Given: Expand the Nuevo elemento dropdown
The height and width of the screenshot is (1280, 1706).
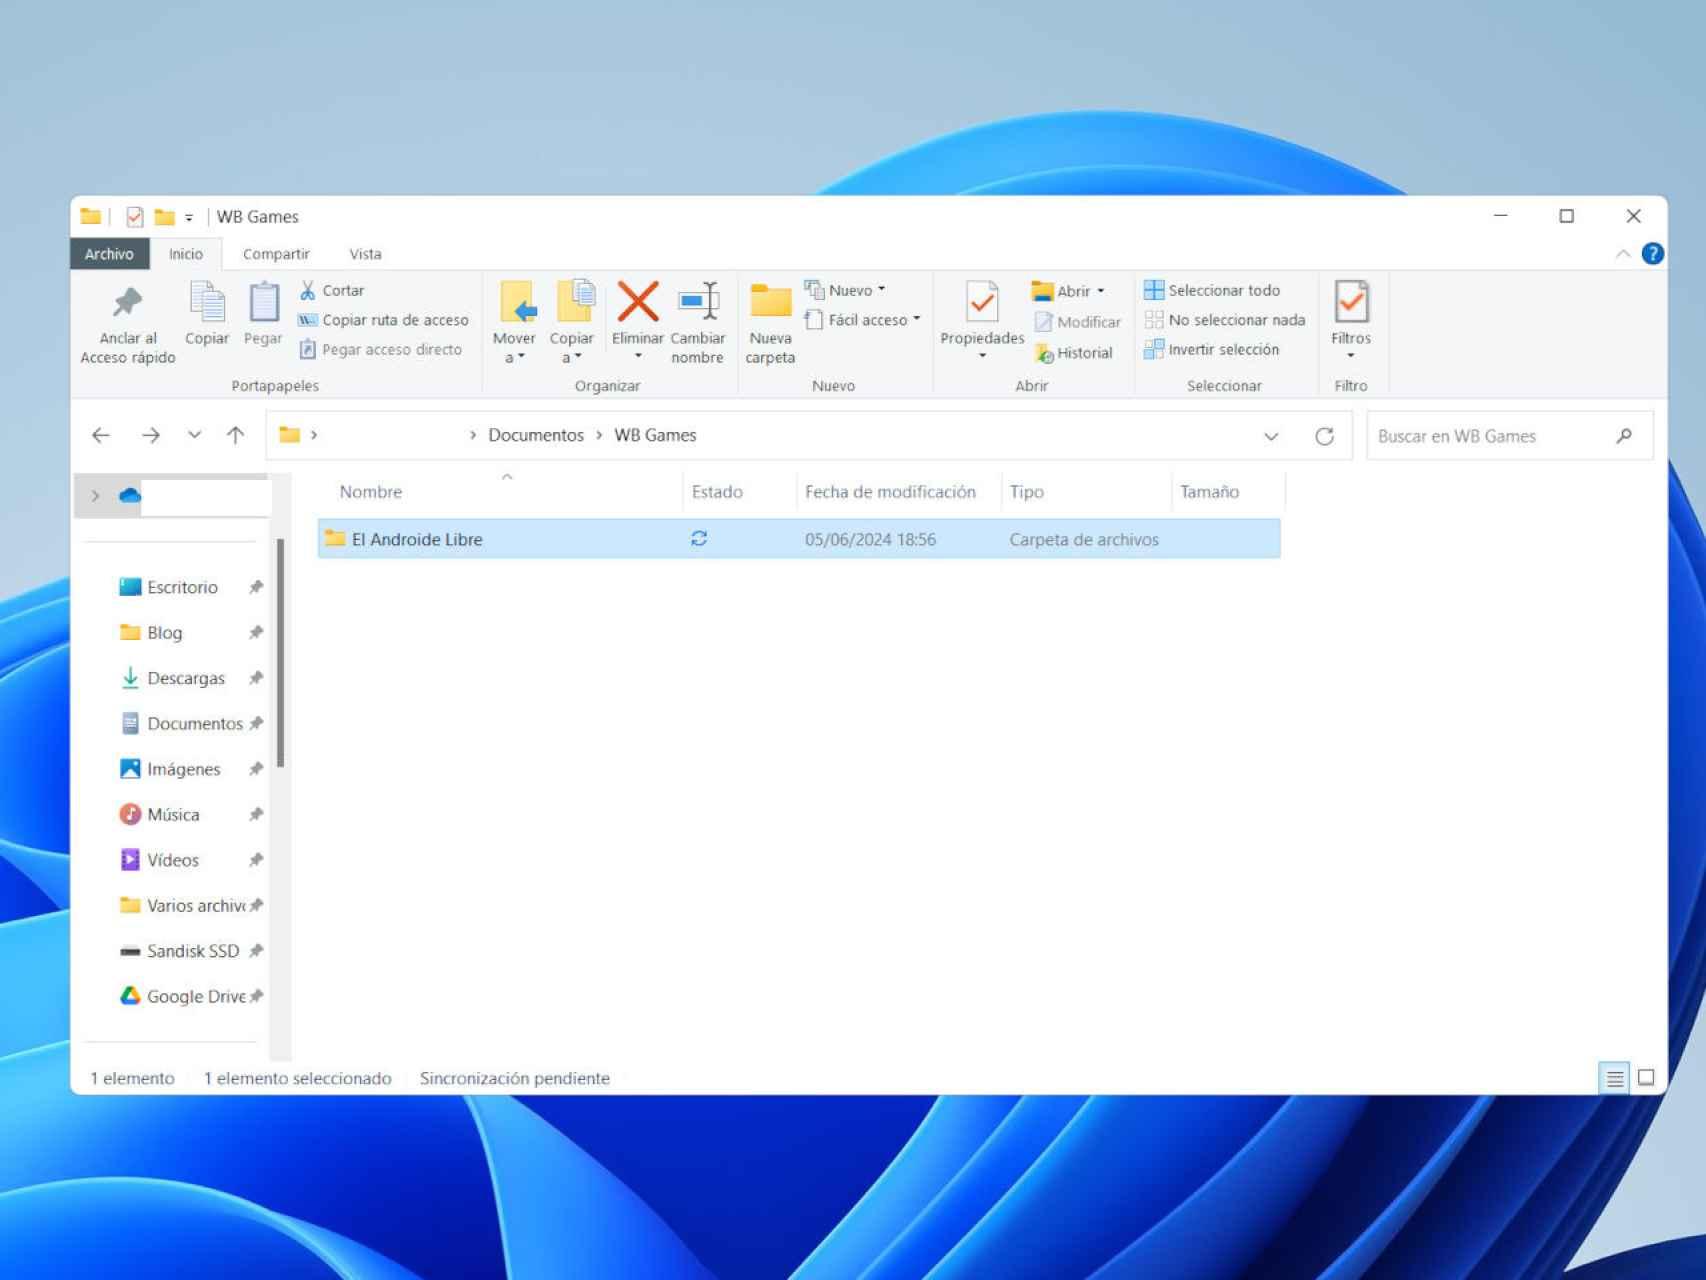Looking at the screenshot, I should (x=845, y=290).
